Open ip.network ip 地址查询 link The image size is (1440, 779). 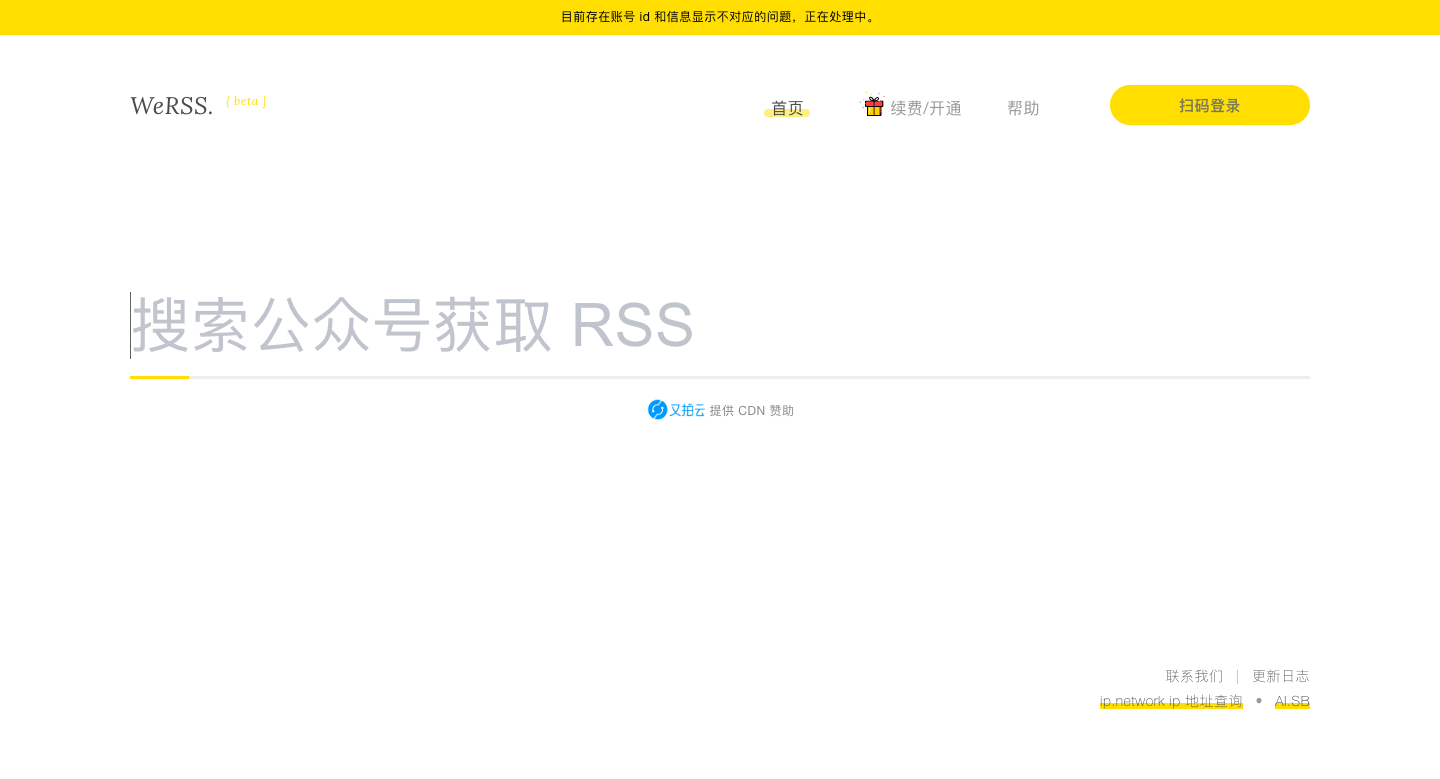click(1171, 701)
